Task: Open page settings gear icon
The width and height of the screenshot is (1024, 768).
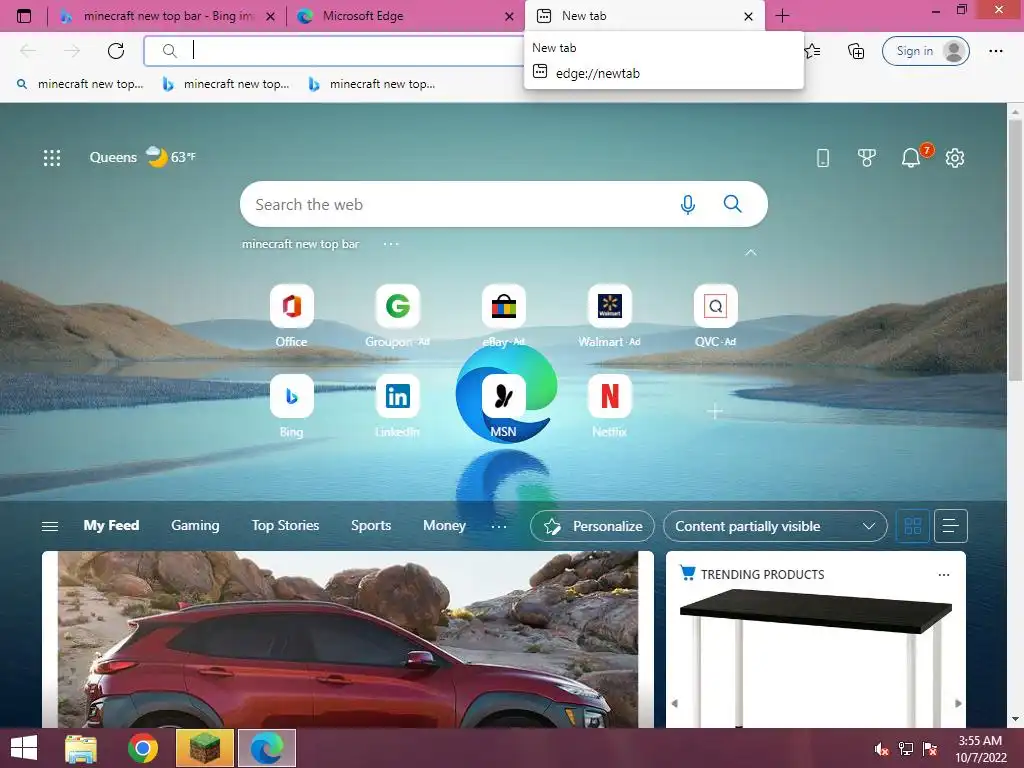Action: coord(955,157)
